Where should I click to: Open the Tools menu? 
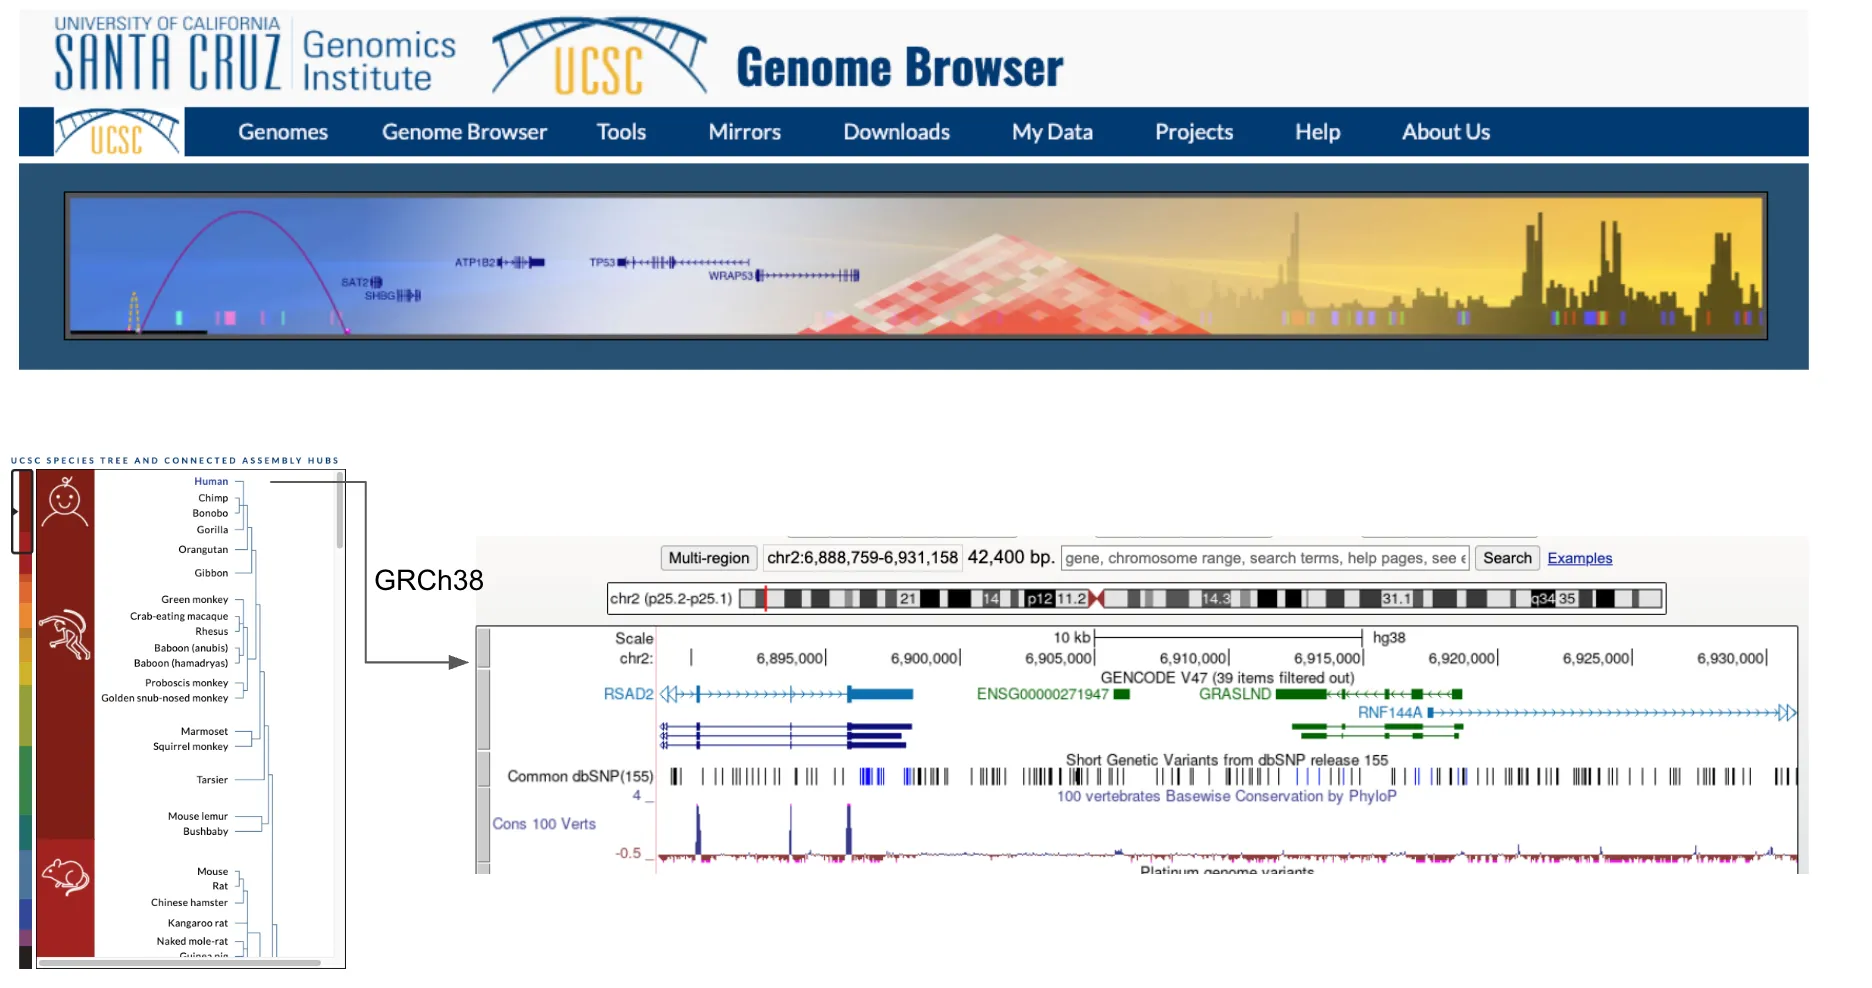pyautogui.click(x=621, y=131)
